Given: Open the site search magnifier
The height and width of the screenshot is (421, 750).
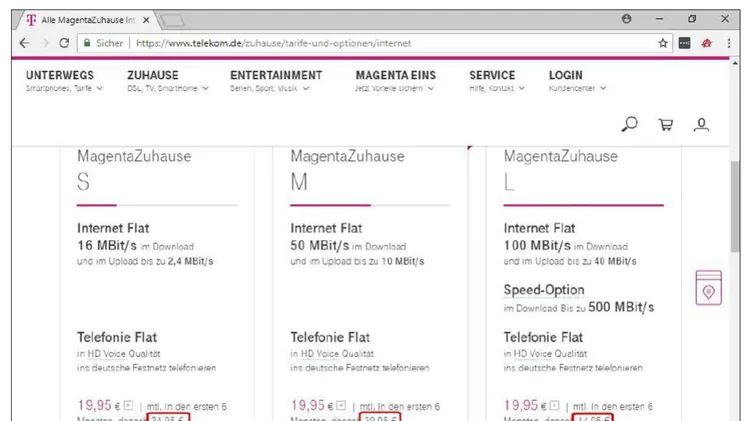Looking at the screenshot, I should pos(629,124).
